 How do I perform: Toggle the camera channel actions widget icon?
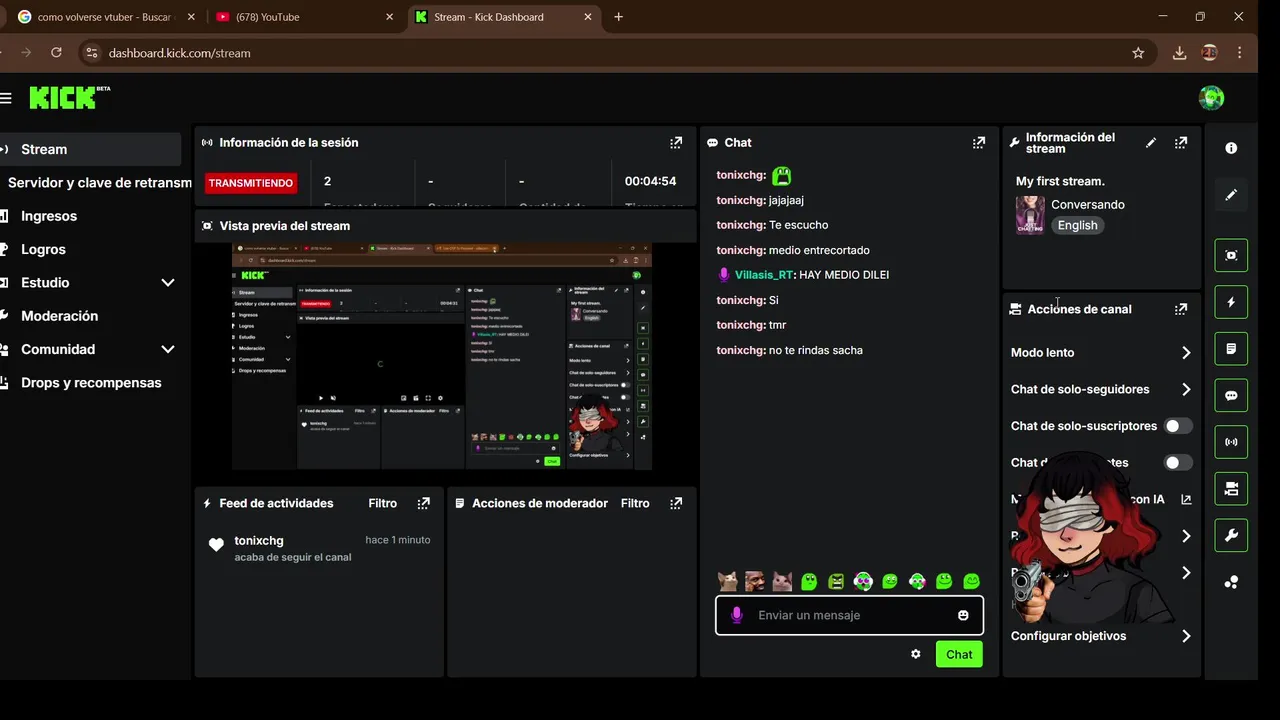1231,489
